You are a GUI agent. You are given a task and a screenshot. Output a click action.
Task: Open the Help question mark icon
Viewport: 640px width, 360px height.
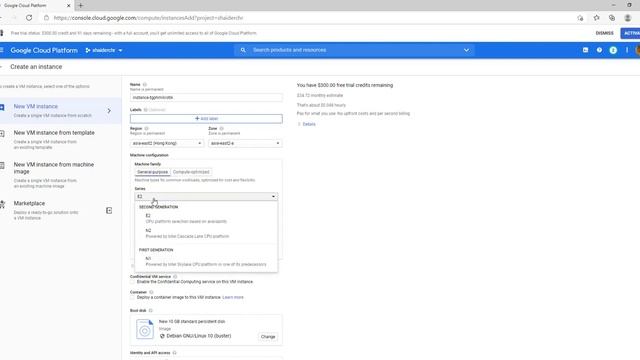[x=599, y=50]
